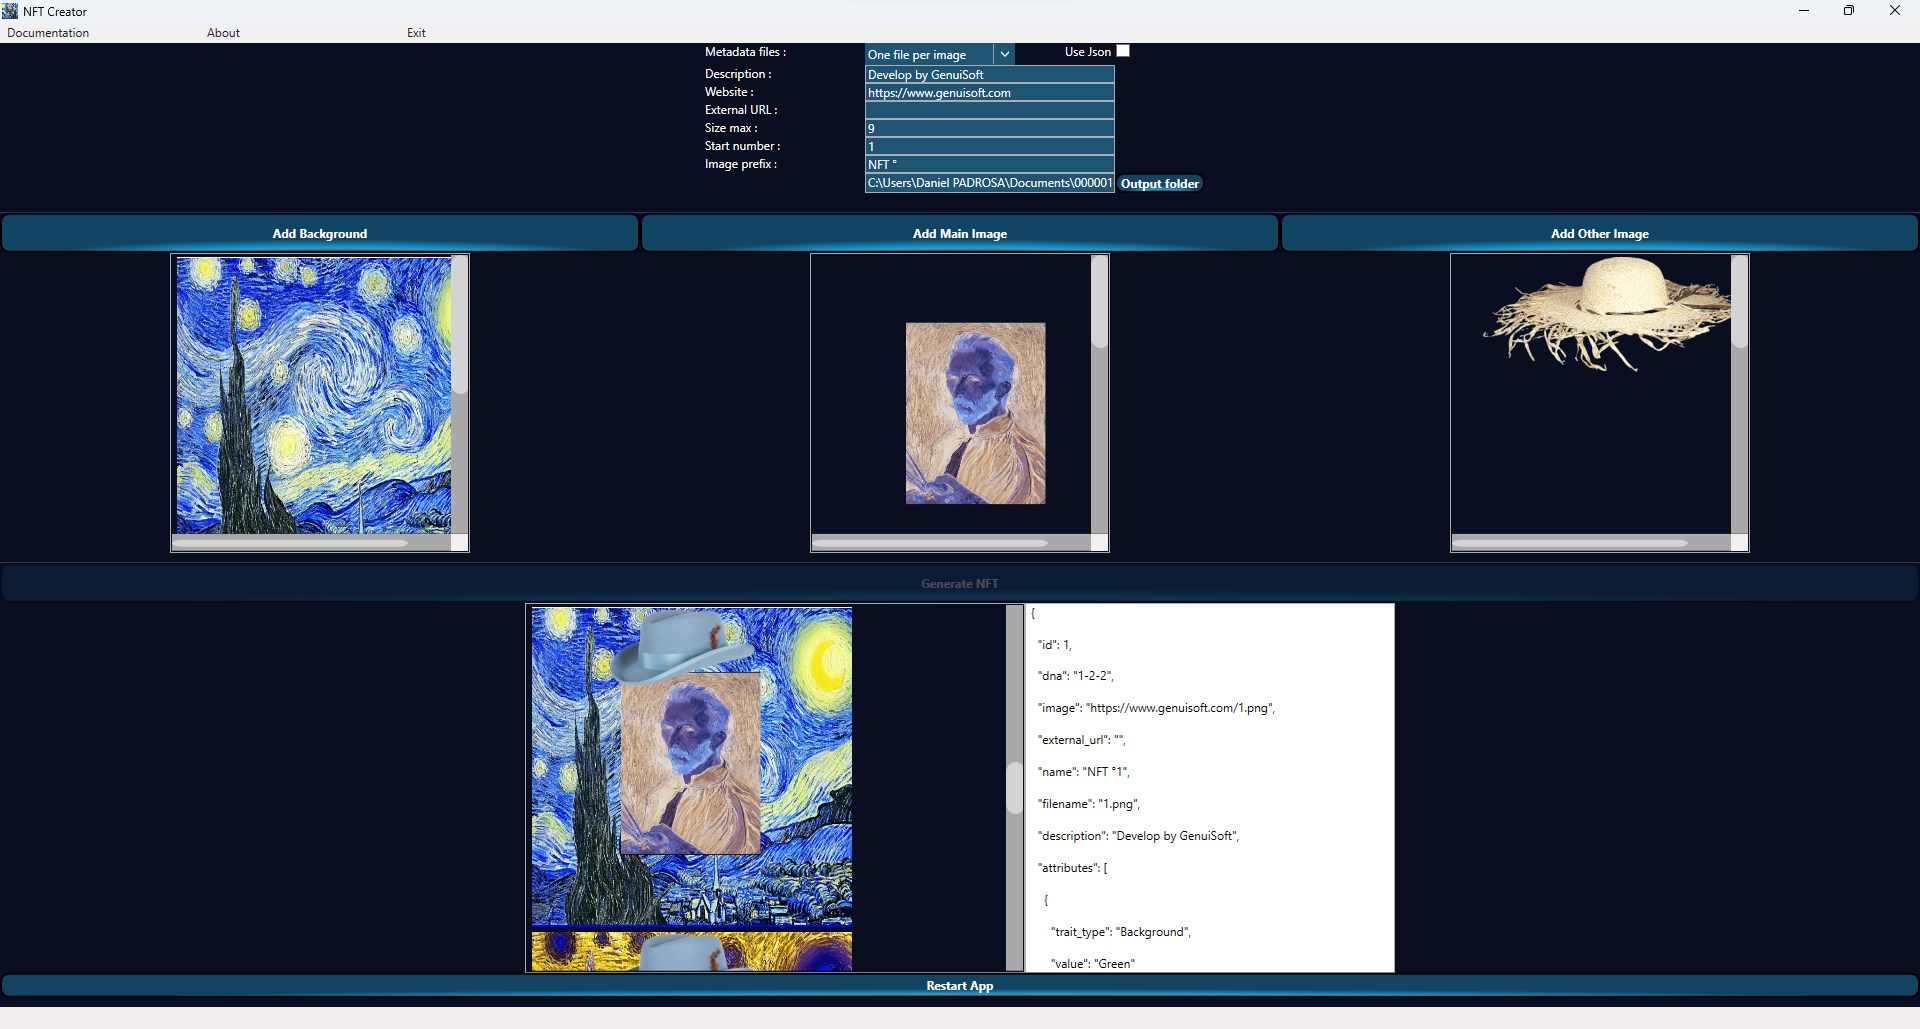Expand the Metadata files dropdown arrow
Image resolution: width=1920 pixels, height=1029 pixels.
pyautogui.click(x=1005, y=54)
